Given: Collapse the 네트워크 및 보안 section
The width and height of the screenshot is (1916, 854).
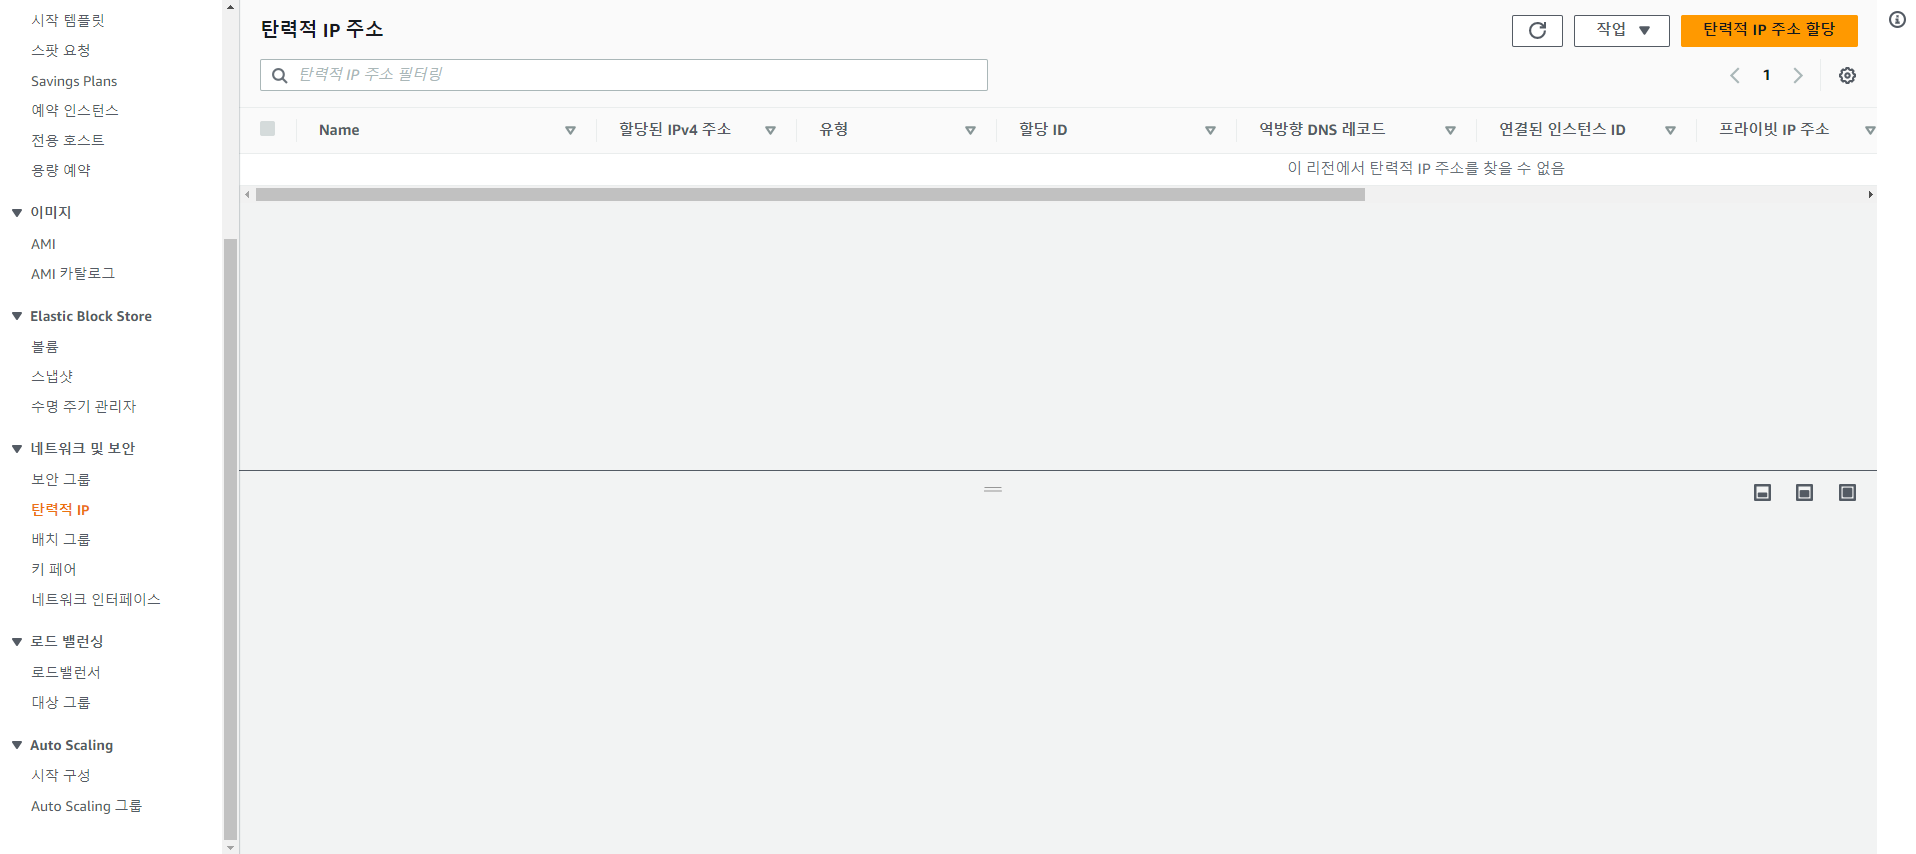Looking at the screenshot, I should point(17,448).
